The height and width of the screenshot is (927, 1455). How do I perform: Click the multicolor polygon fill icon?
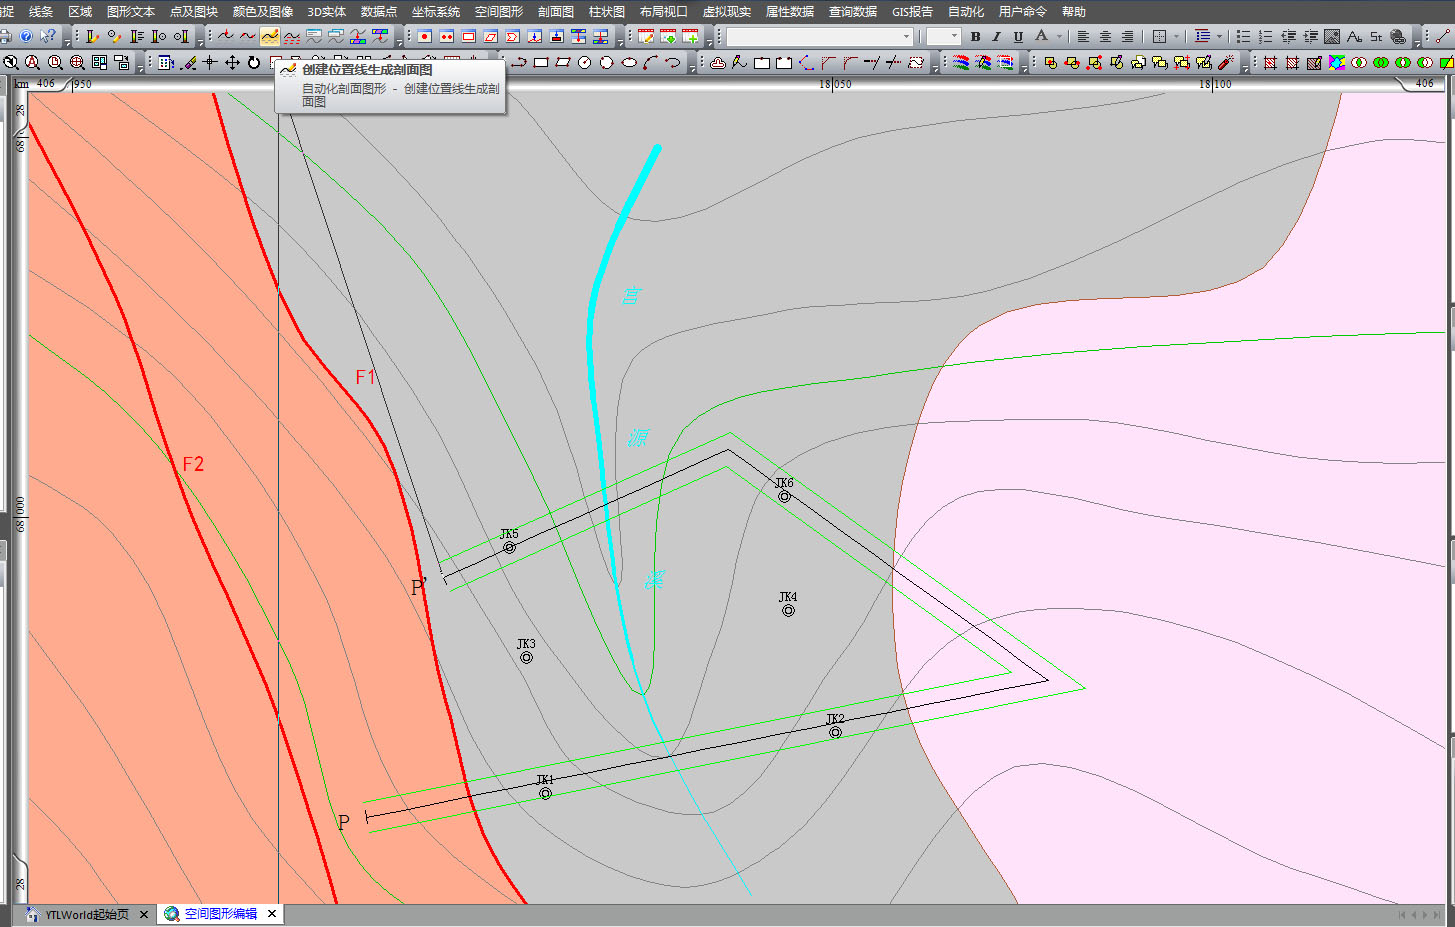click(1337, 62)
